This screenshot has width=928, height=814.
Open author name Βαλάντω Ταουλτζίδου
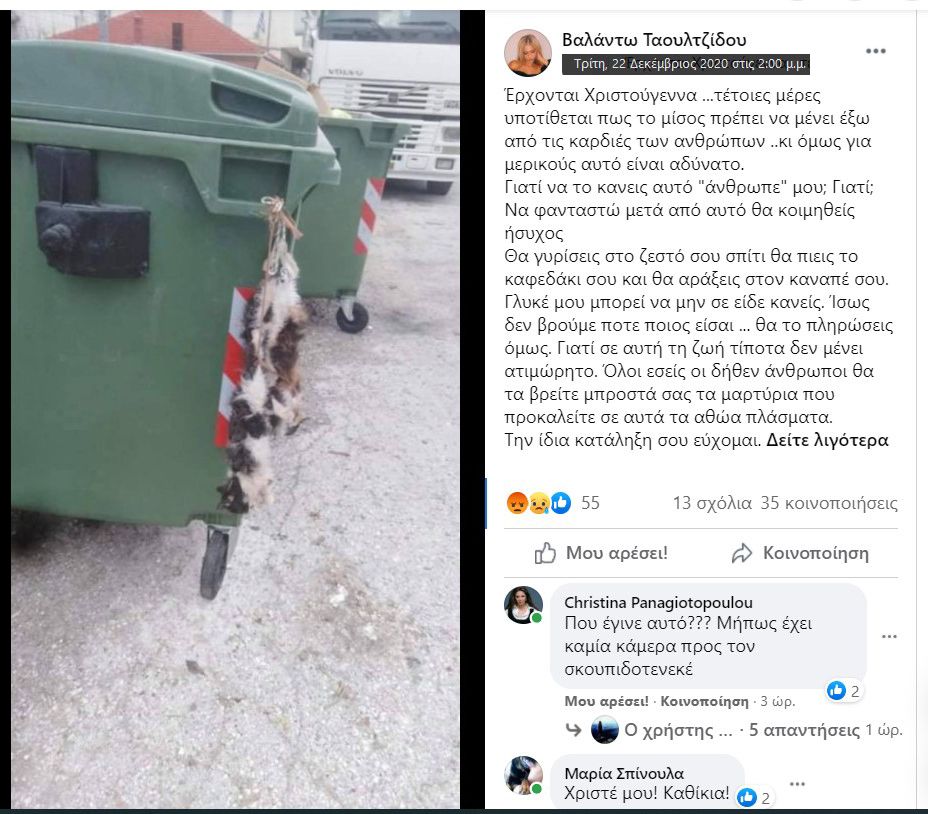[x=654, y=40]
